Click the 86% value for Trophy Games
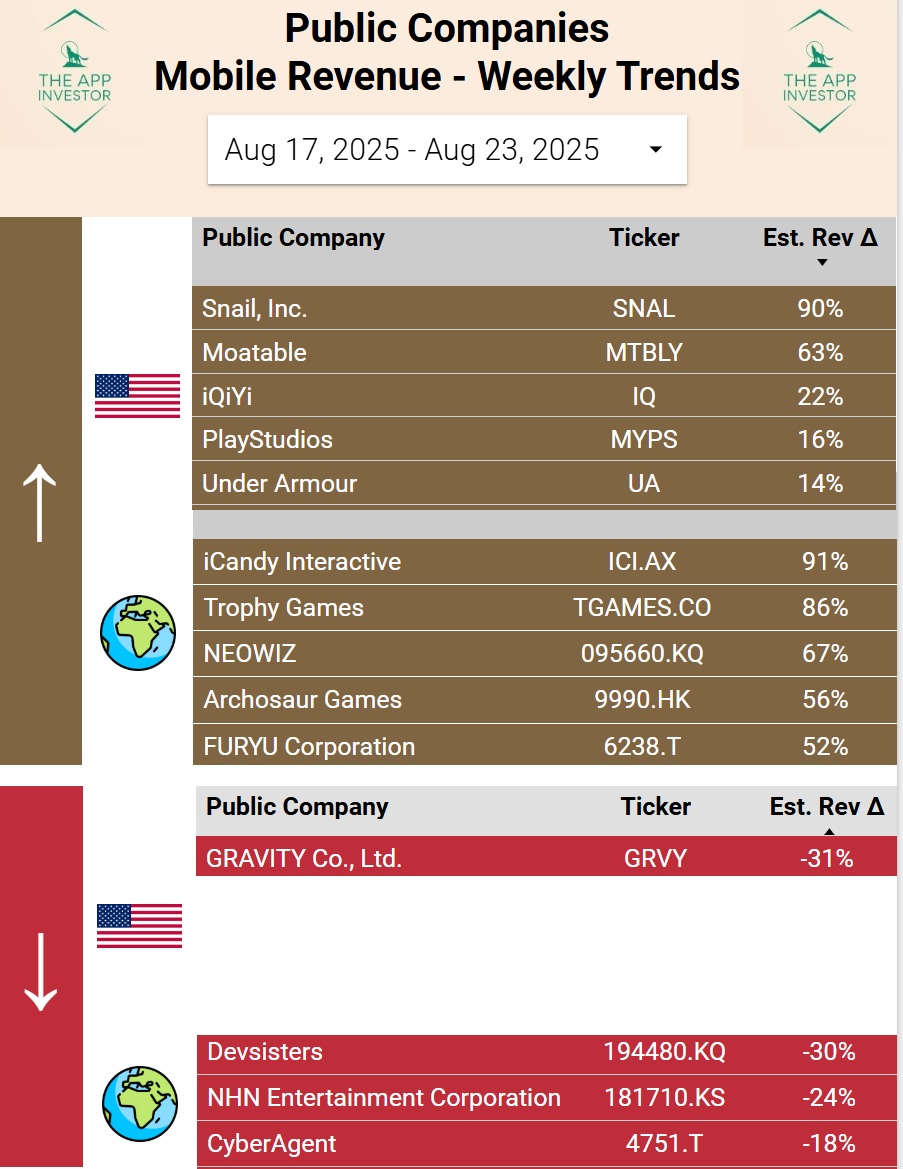Image resolution: width=903 pixels, height=1169 pixels. point(825,608)
